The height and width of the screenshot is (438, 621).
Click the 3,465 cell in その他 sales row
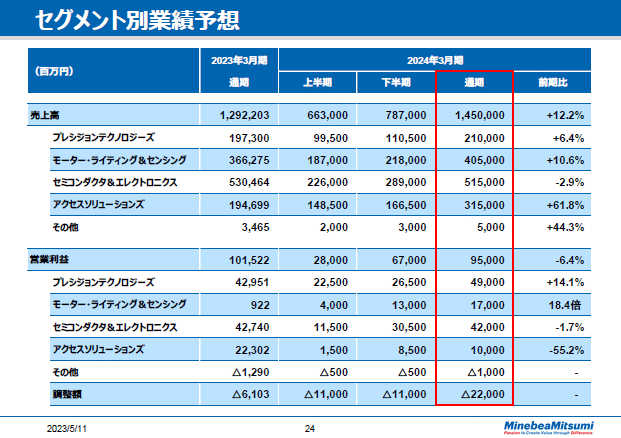click(x=255, y=227)
